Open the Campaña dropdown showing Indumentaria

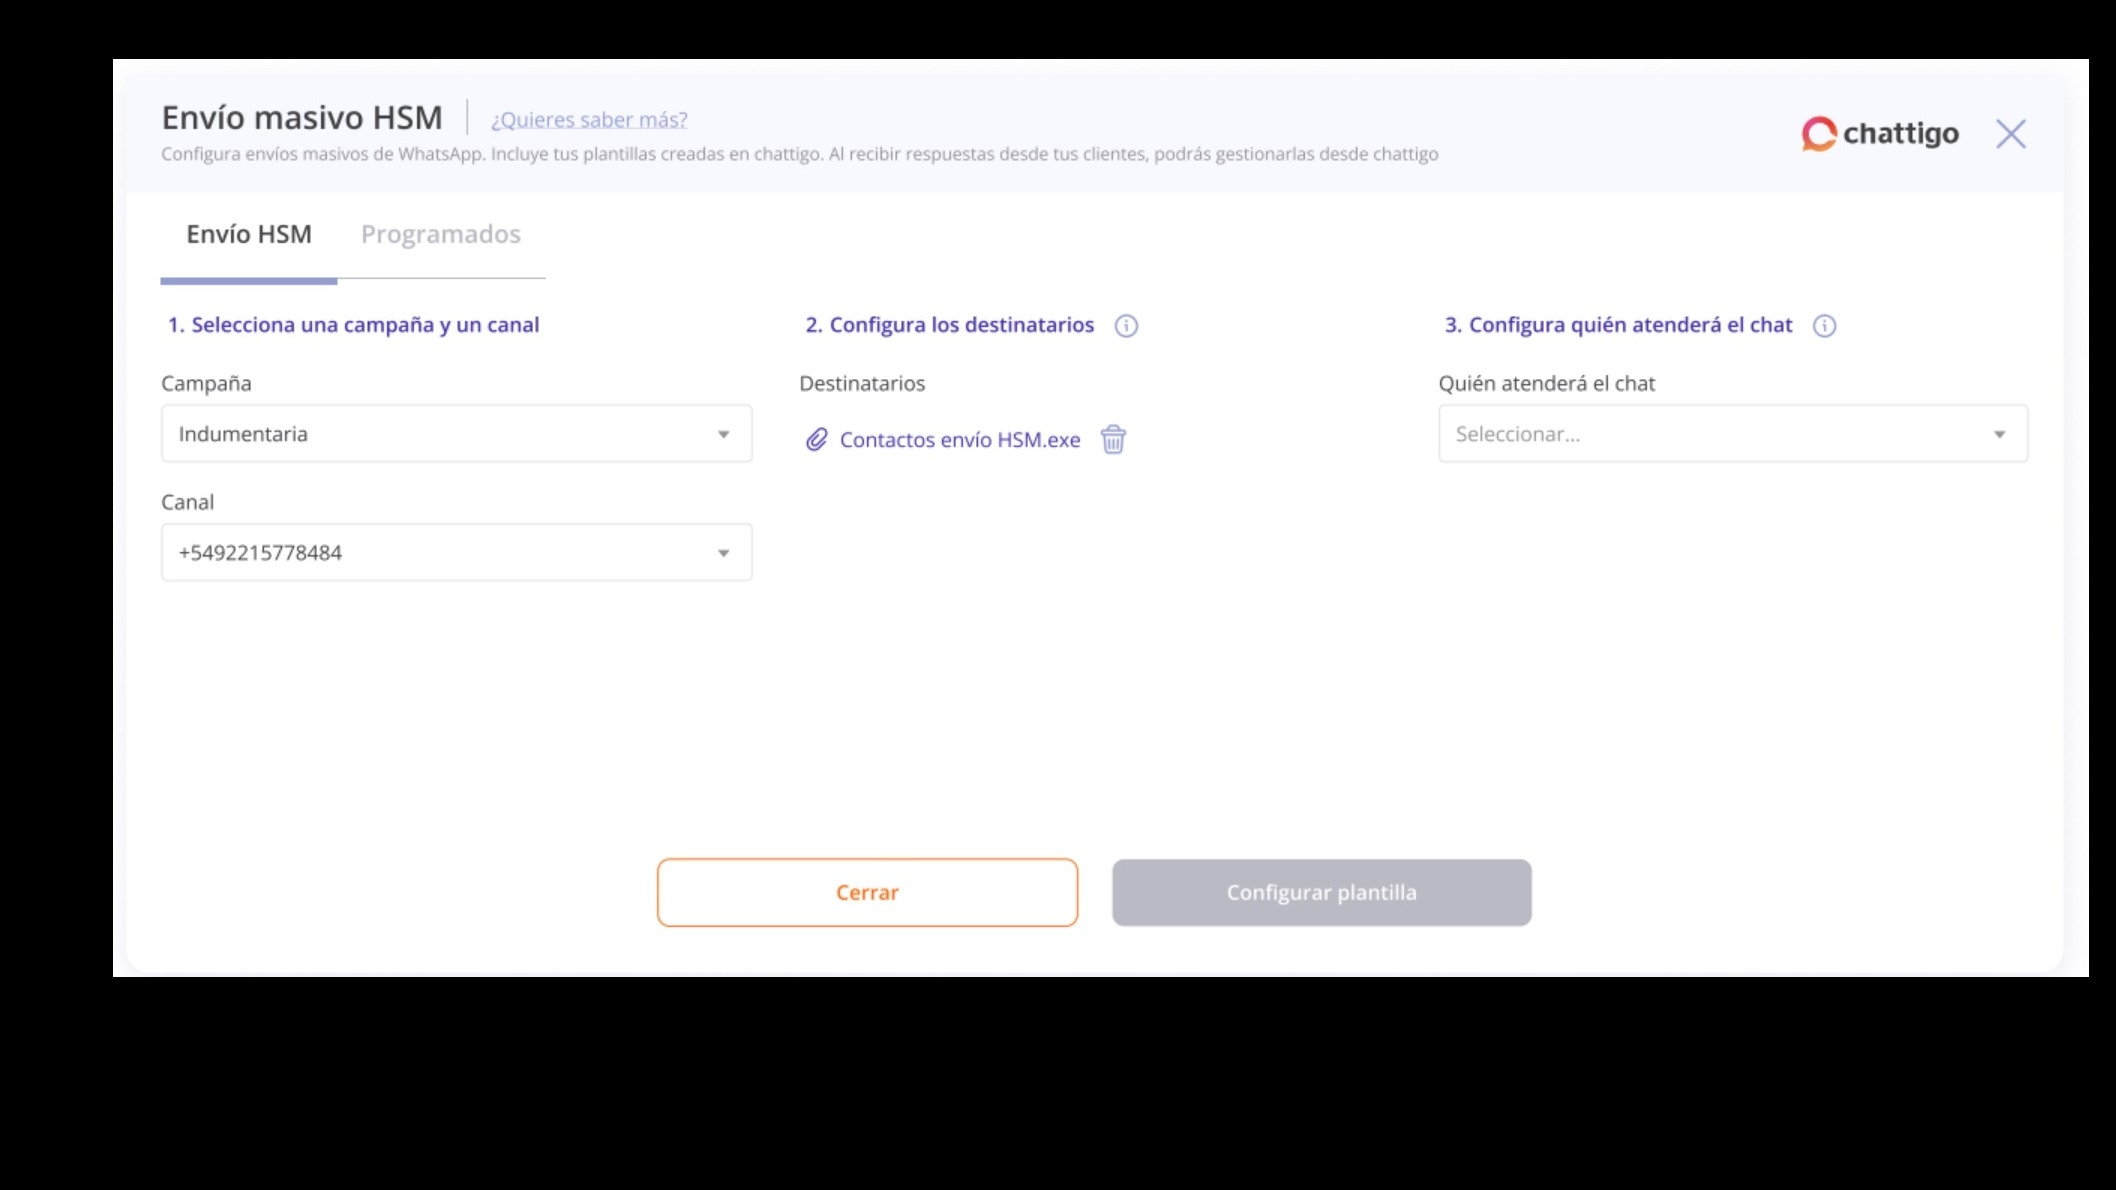(456, 434)
